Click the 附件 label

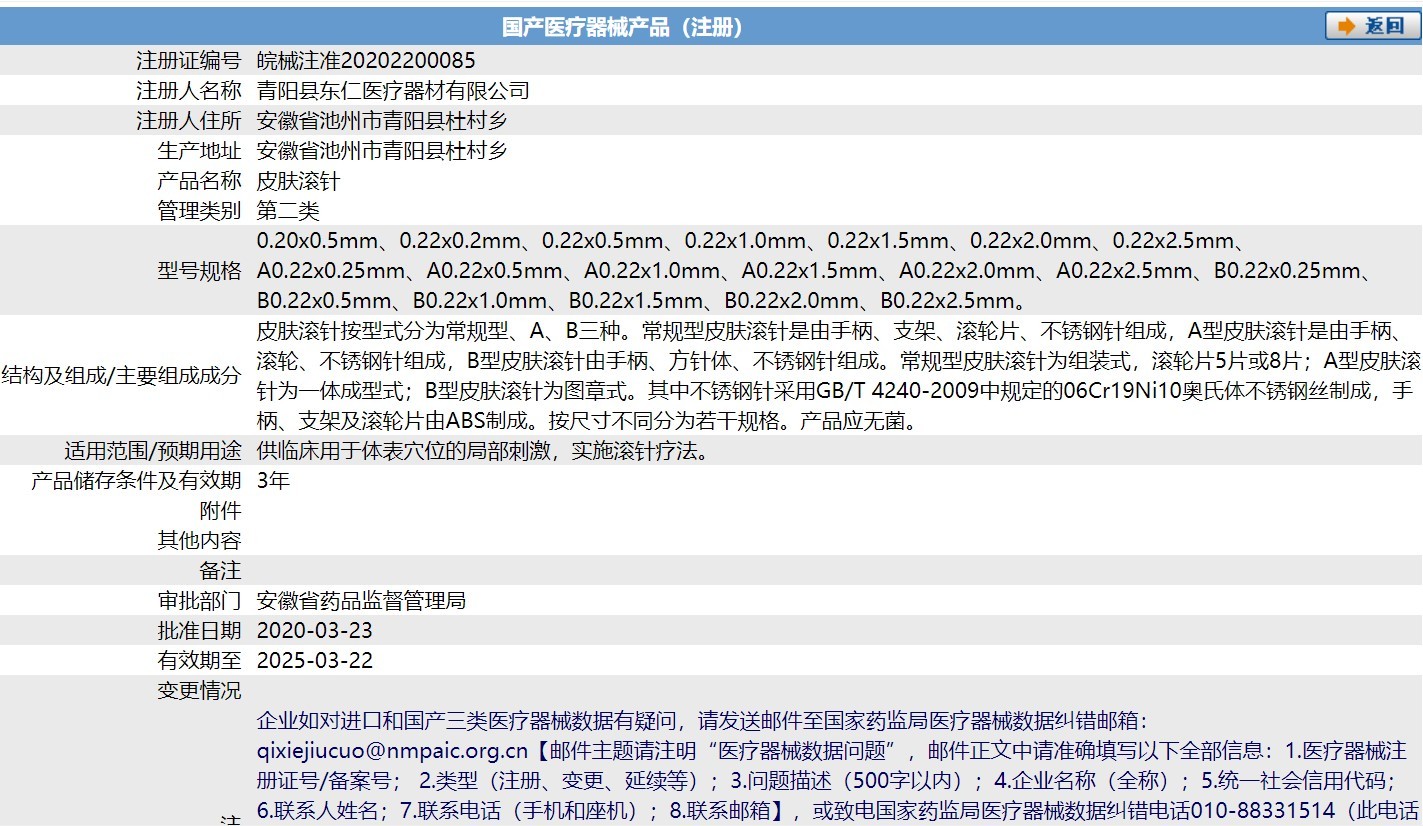click(x=220, y=511)
